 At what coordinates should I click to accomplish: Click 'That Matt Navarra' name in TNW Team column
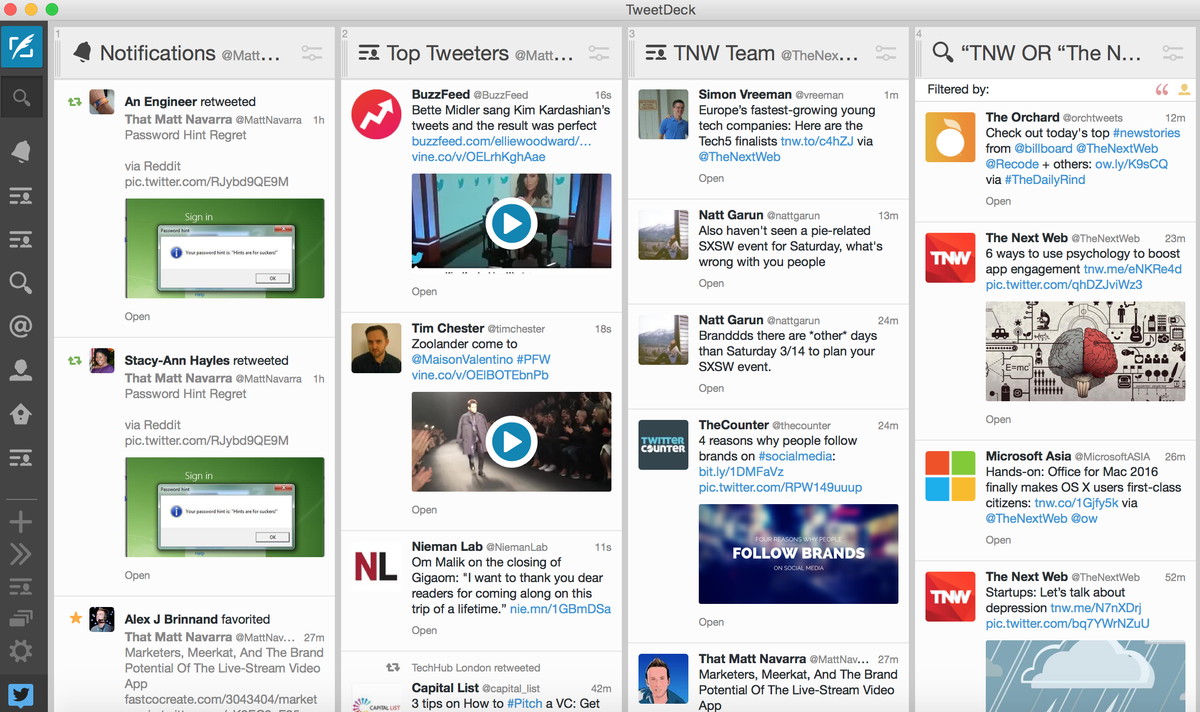751,659
